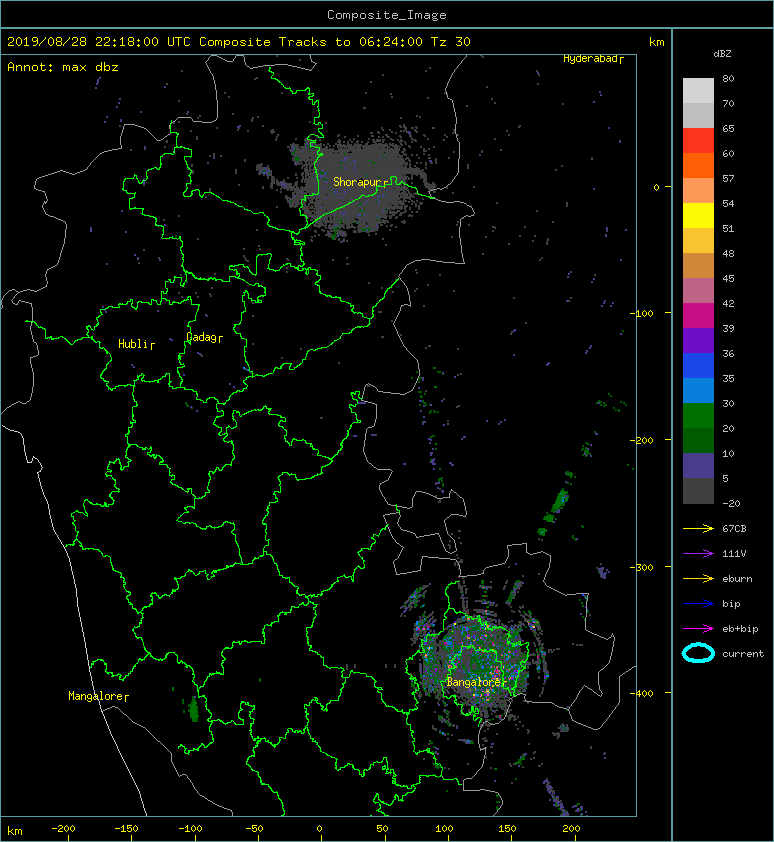Pick the bright yellow swatch in dBZ scale

(698, 216)
